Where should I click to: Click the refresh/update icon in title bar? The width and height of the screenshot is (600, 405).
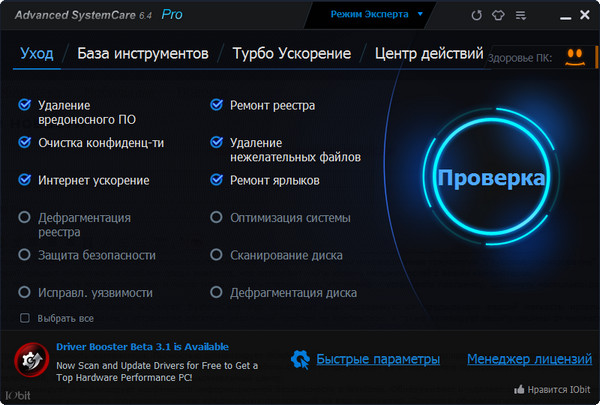(476, 15)
